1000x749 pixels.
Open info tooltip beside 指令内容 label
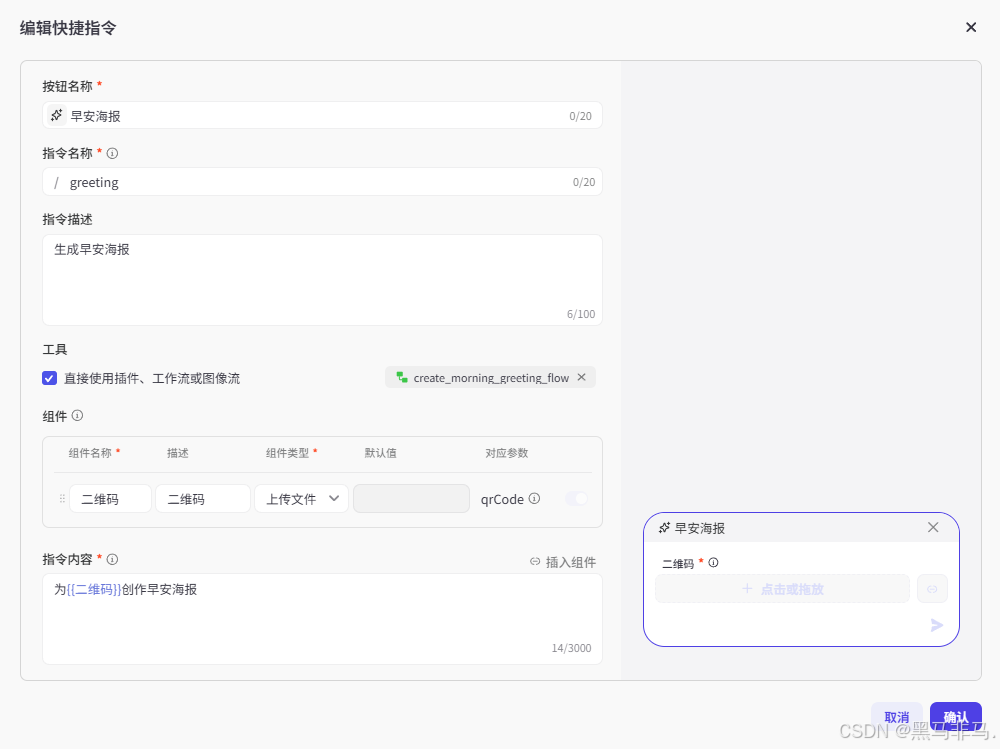[x=112, y=559]
